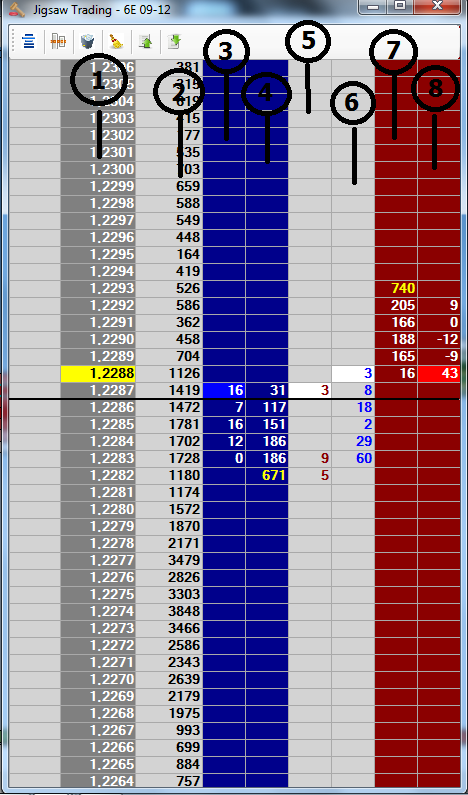
Task: Click the yellow ask depth 740
Action: click(x=396, y=288)
